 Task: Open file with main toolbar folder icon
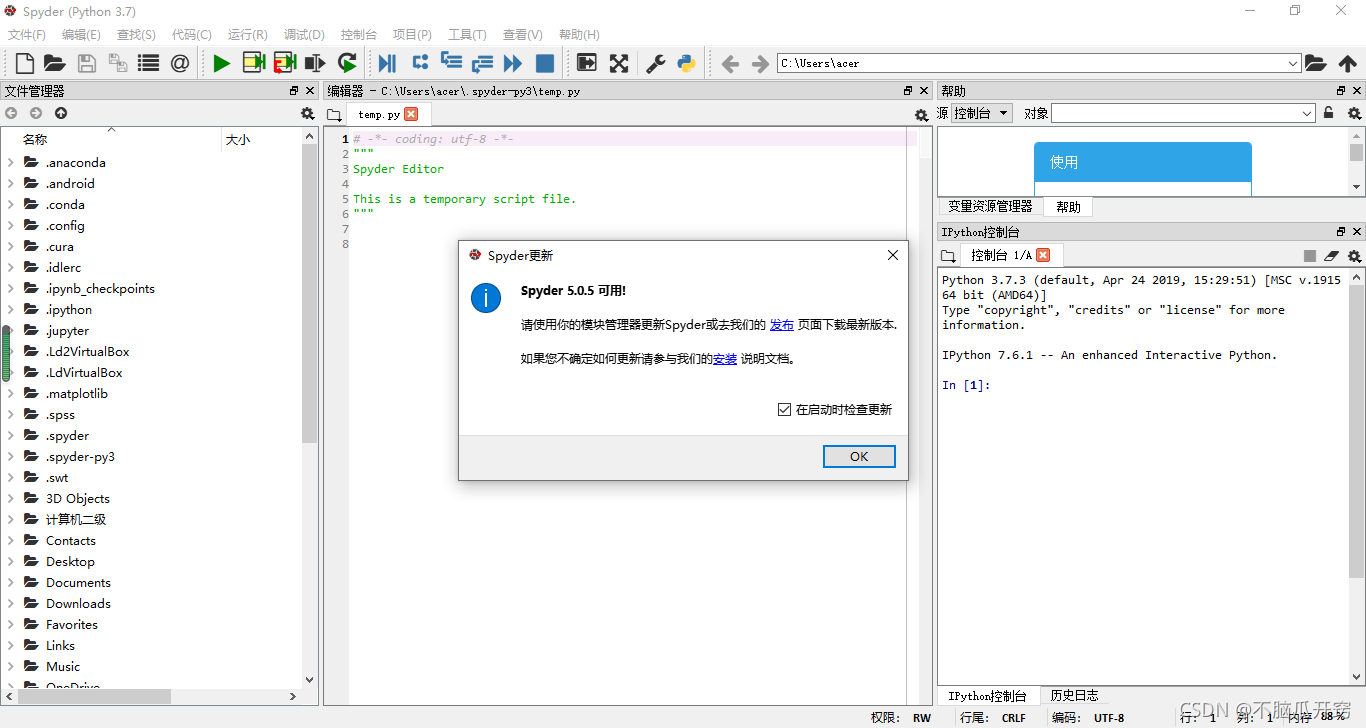coord(54,63)
